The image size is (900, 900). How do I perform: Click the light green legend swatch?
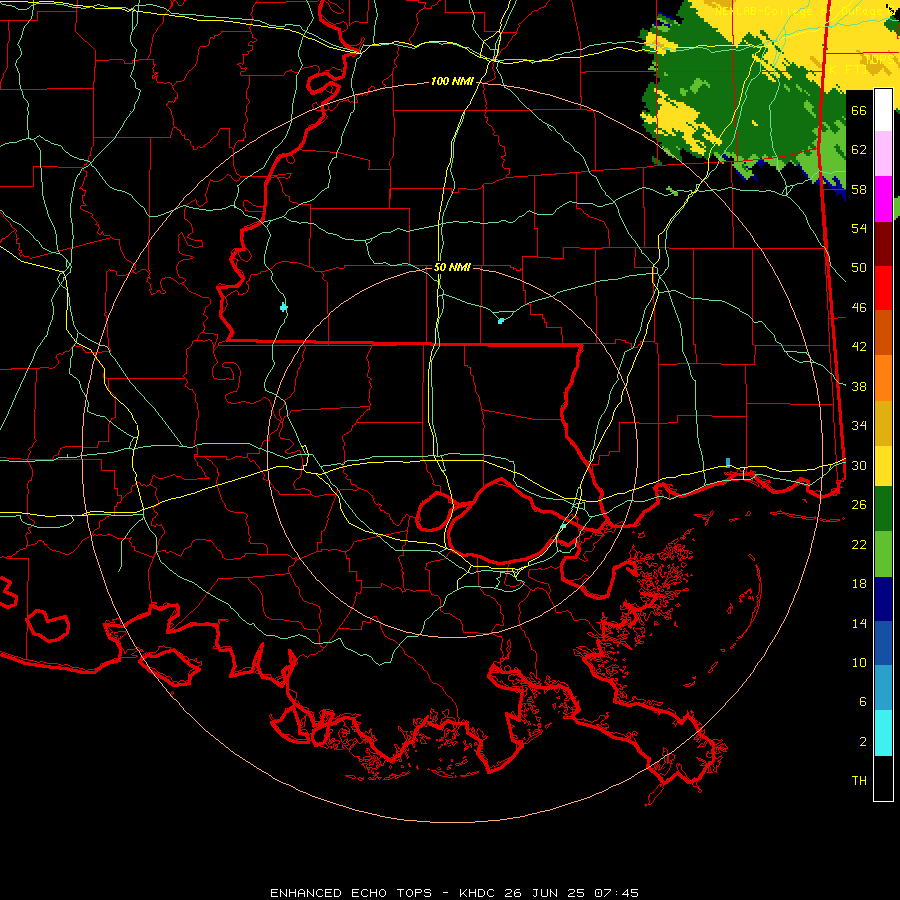[883, 554]
